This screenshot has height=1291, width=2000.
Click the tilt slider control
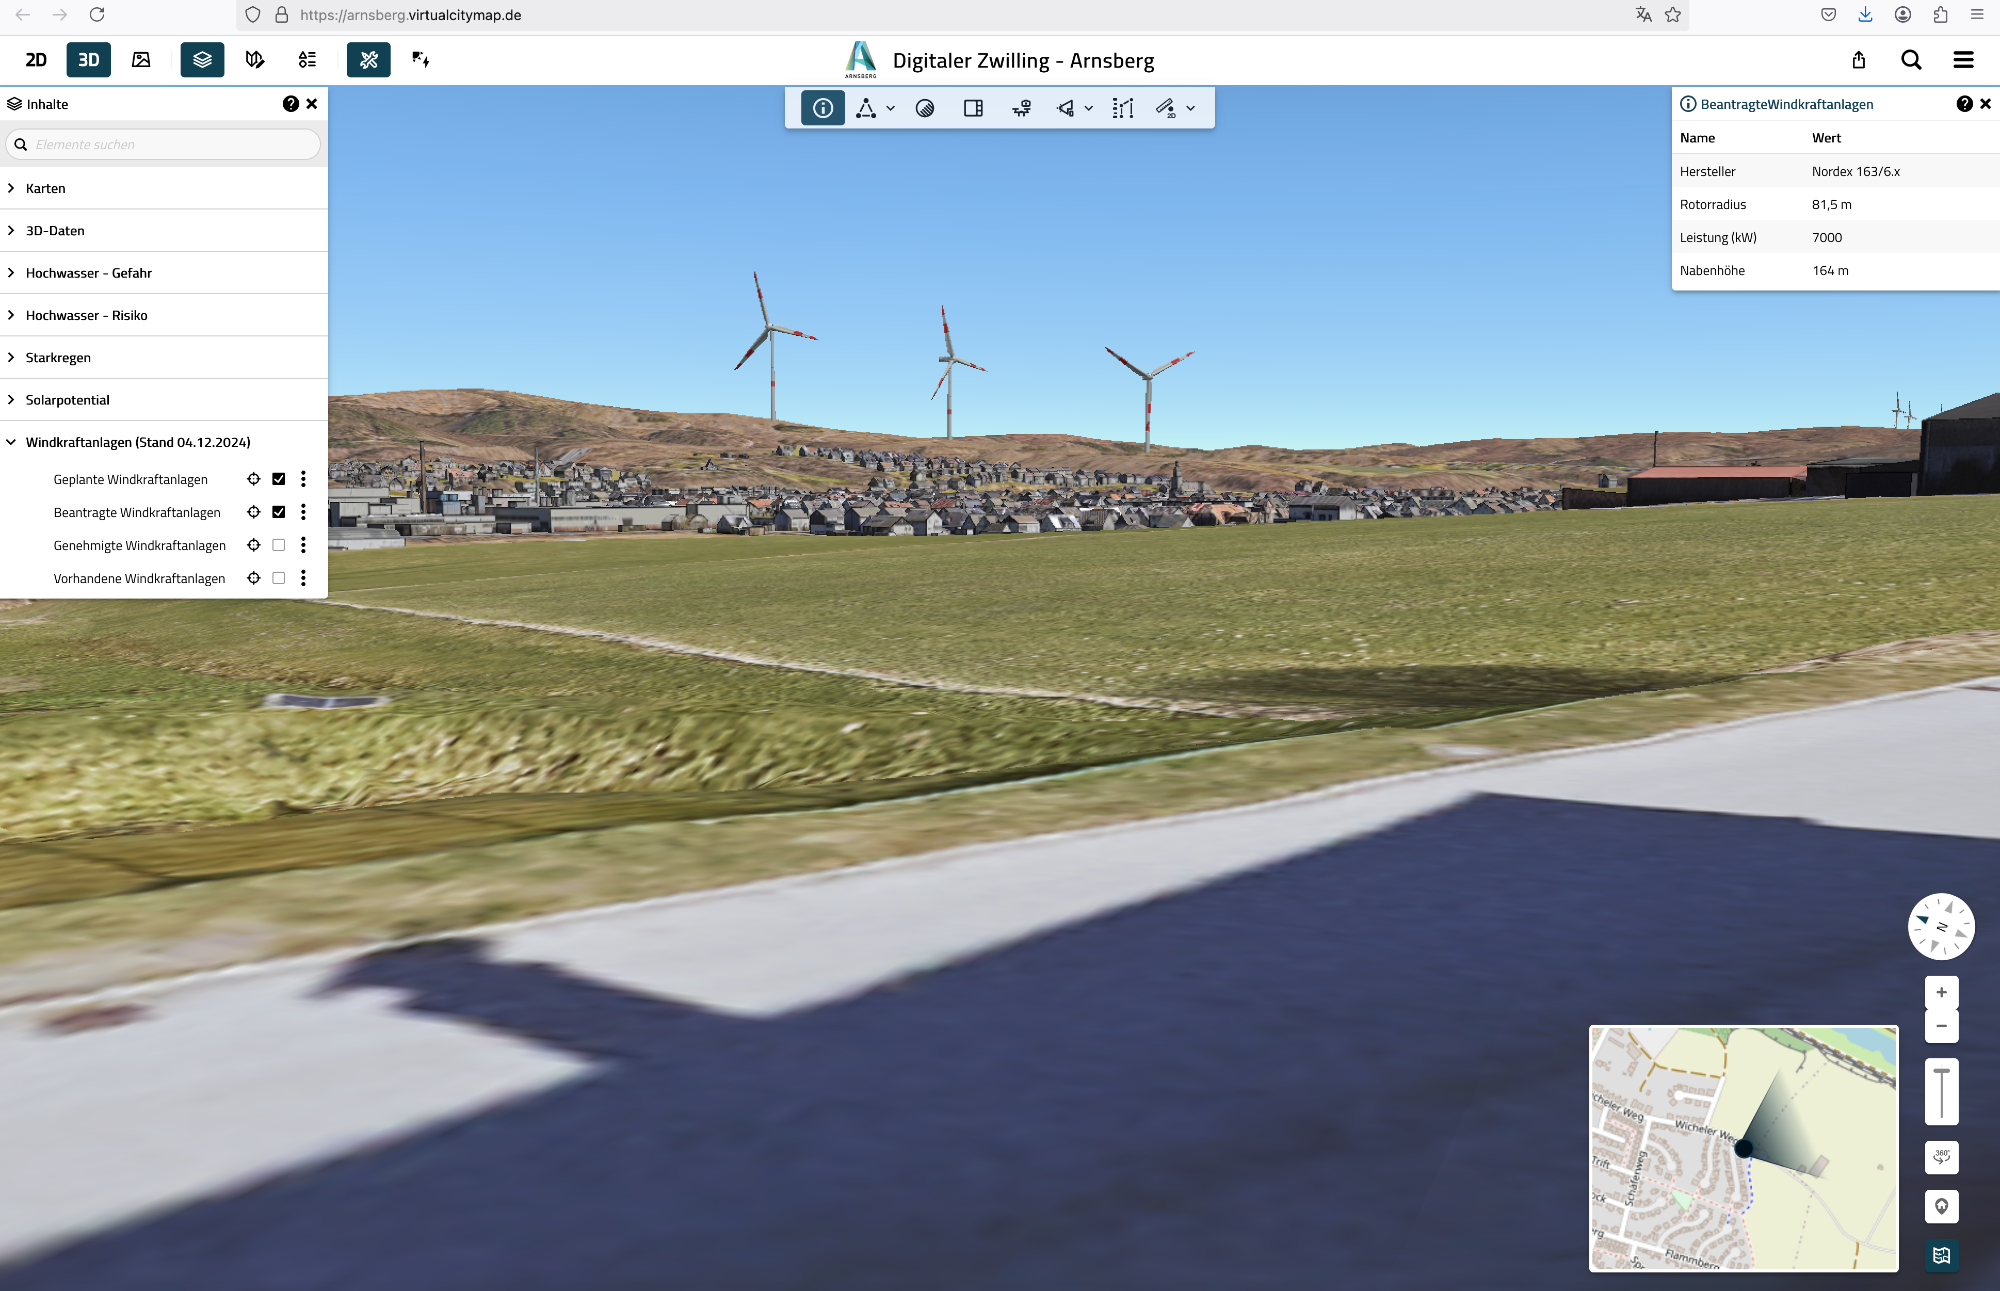click(1941, 1092)
